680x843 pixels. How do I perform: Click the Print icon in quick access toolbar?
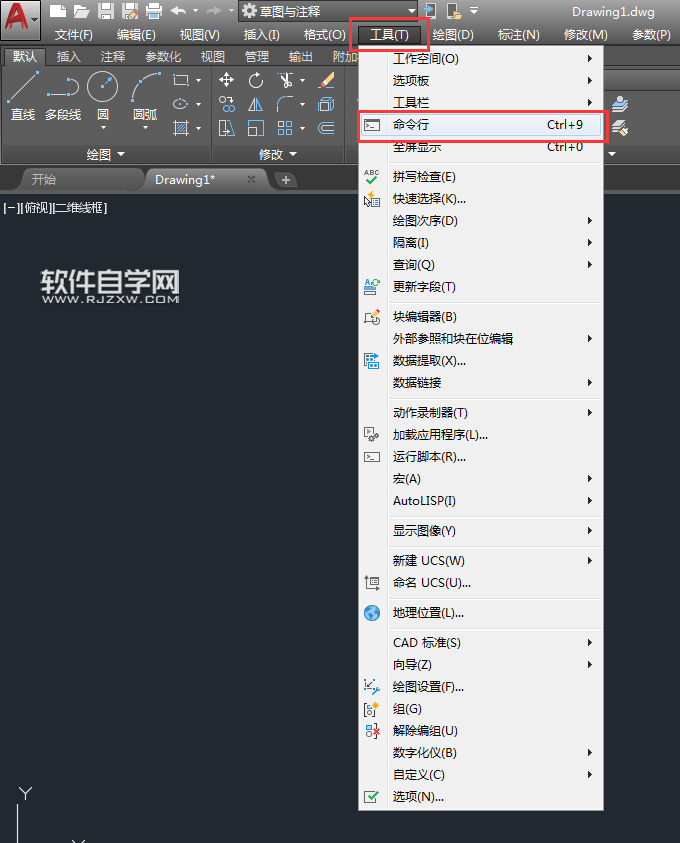point(154,11)
